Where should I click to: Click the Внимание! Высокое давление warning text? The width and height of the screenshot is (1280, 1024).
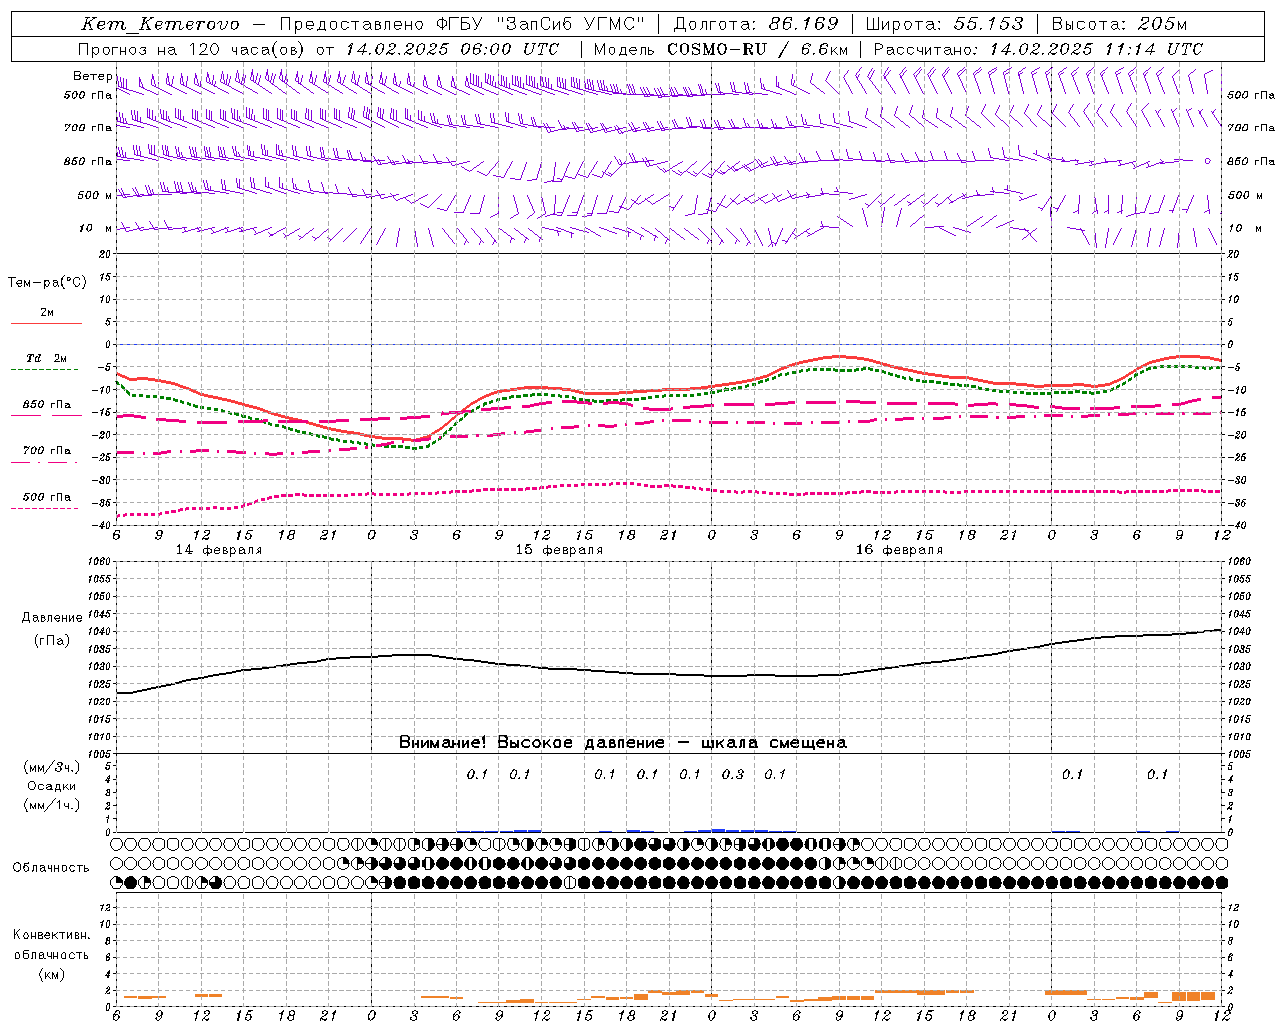click(x=623, y=743)
